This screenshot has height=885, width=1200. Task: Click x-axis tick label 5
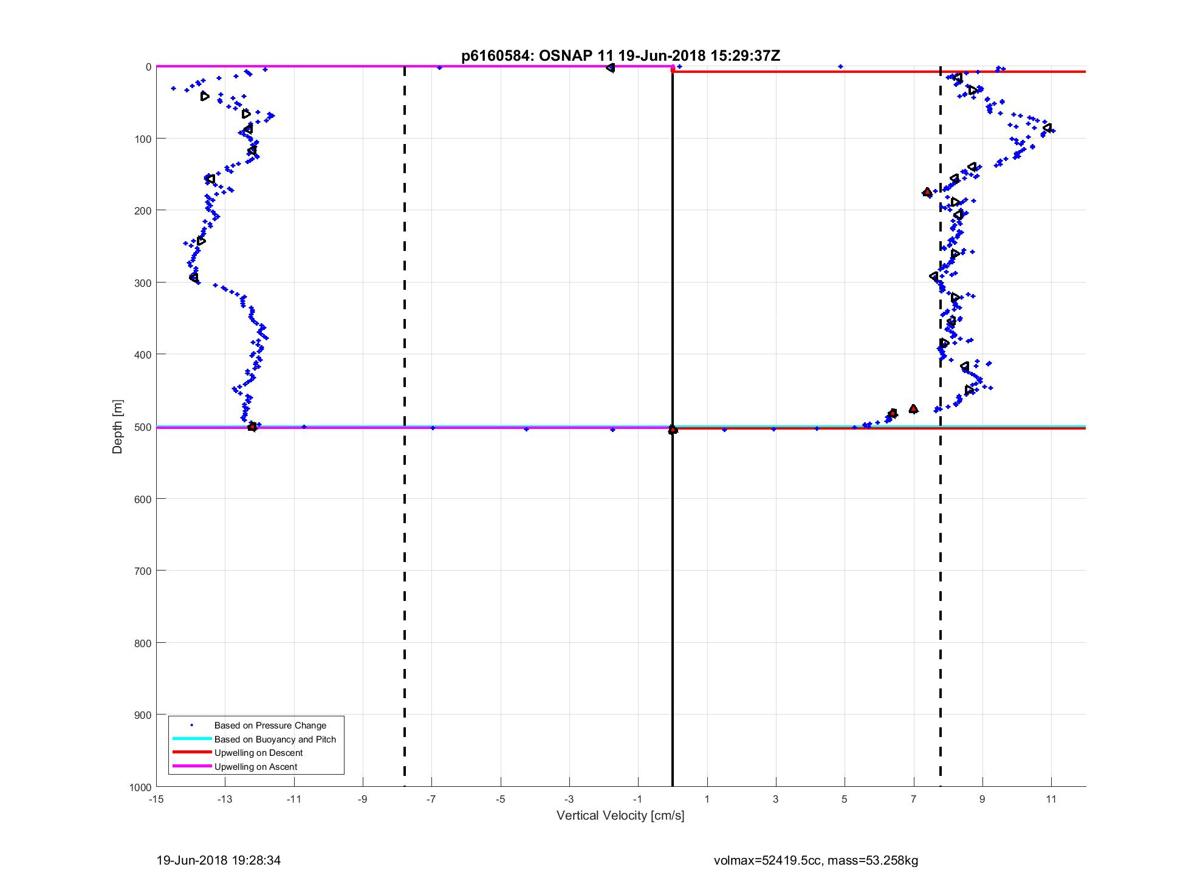[845, 800]
